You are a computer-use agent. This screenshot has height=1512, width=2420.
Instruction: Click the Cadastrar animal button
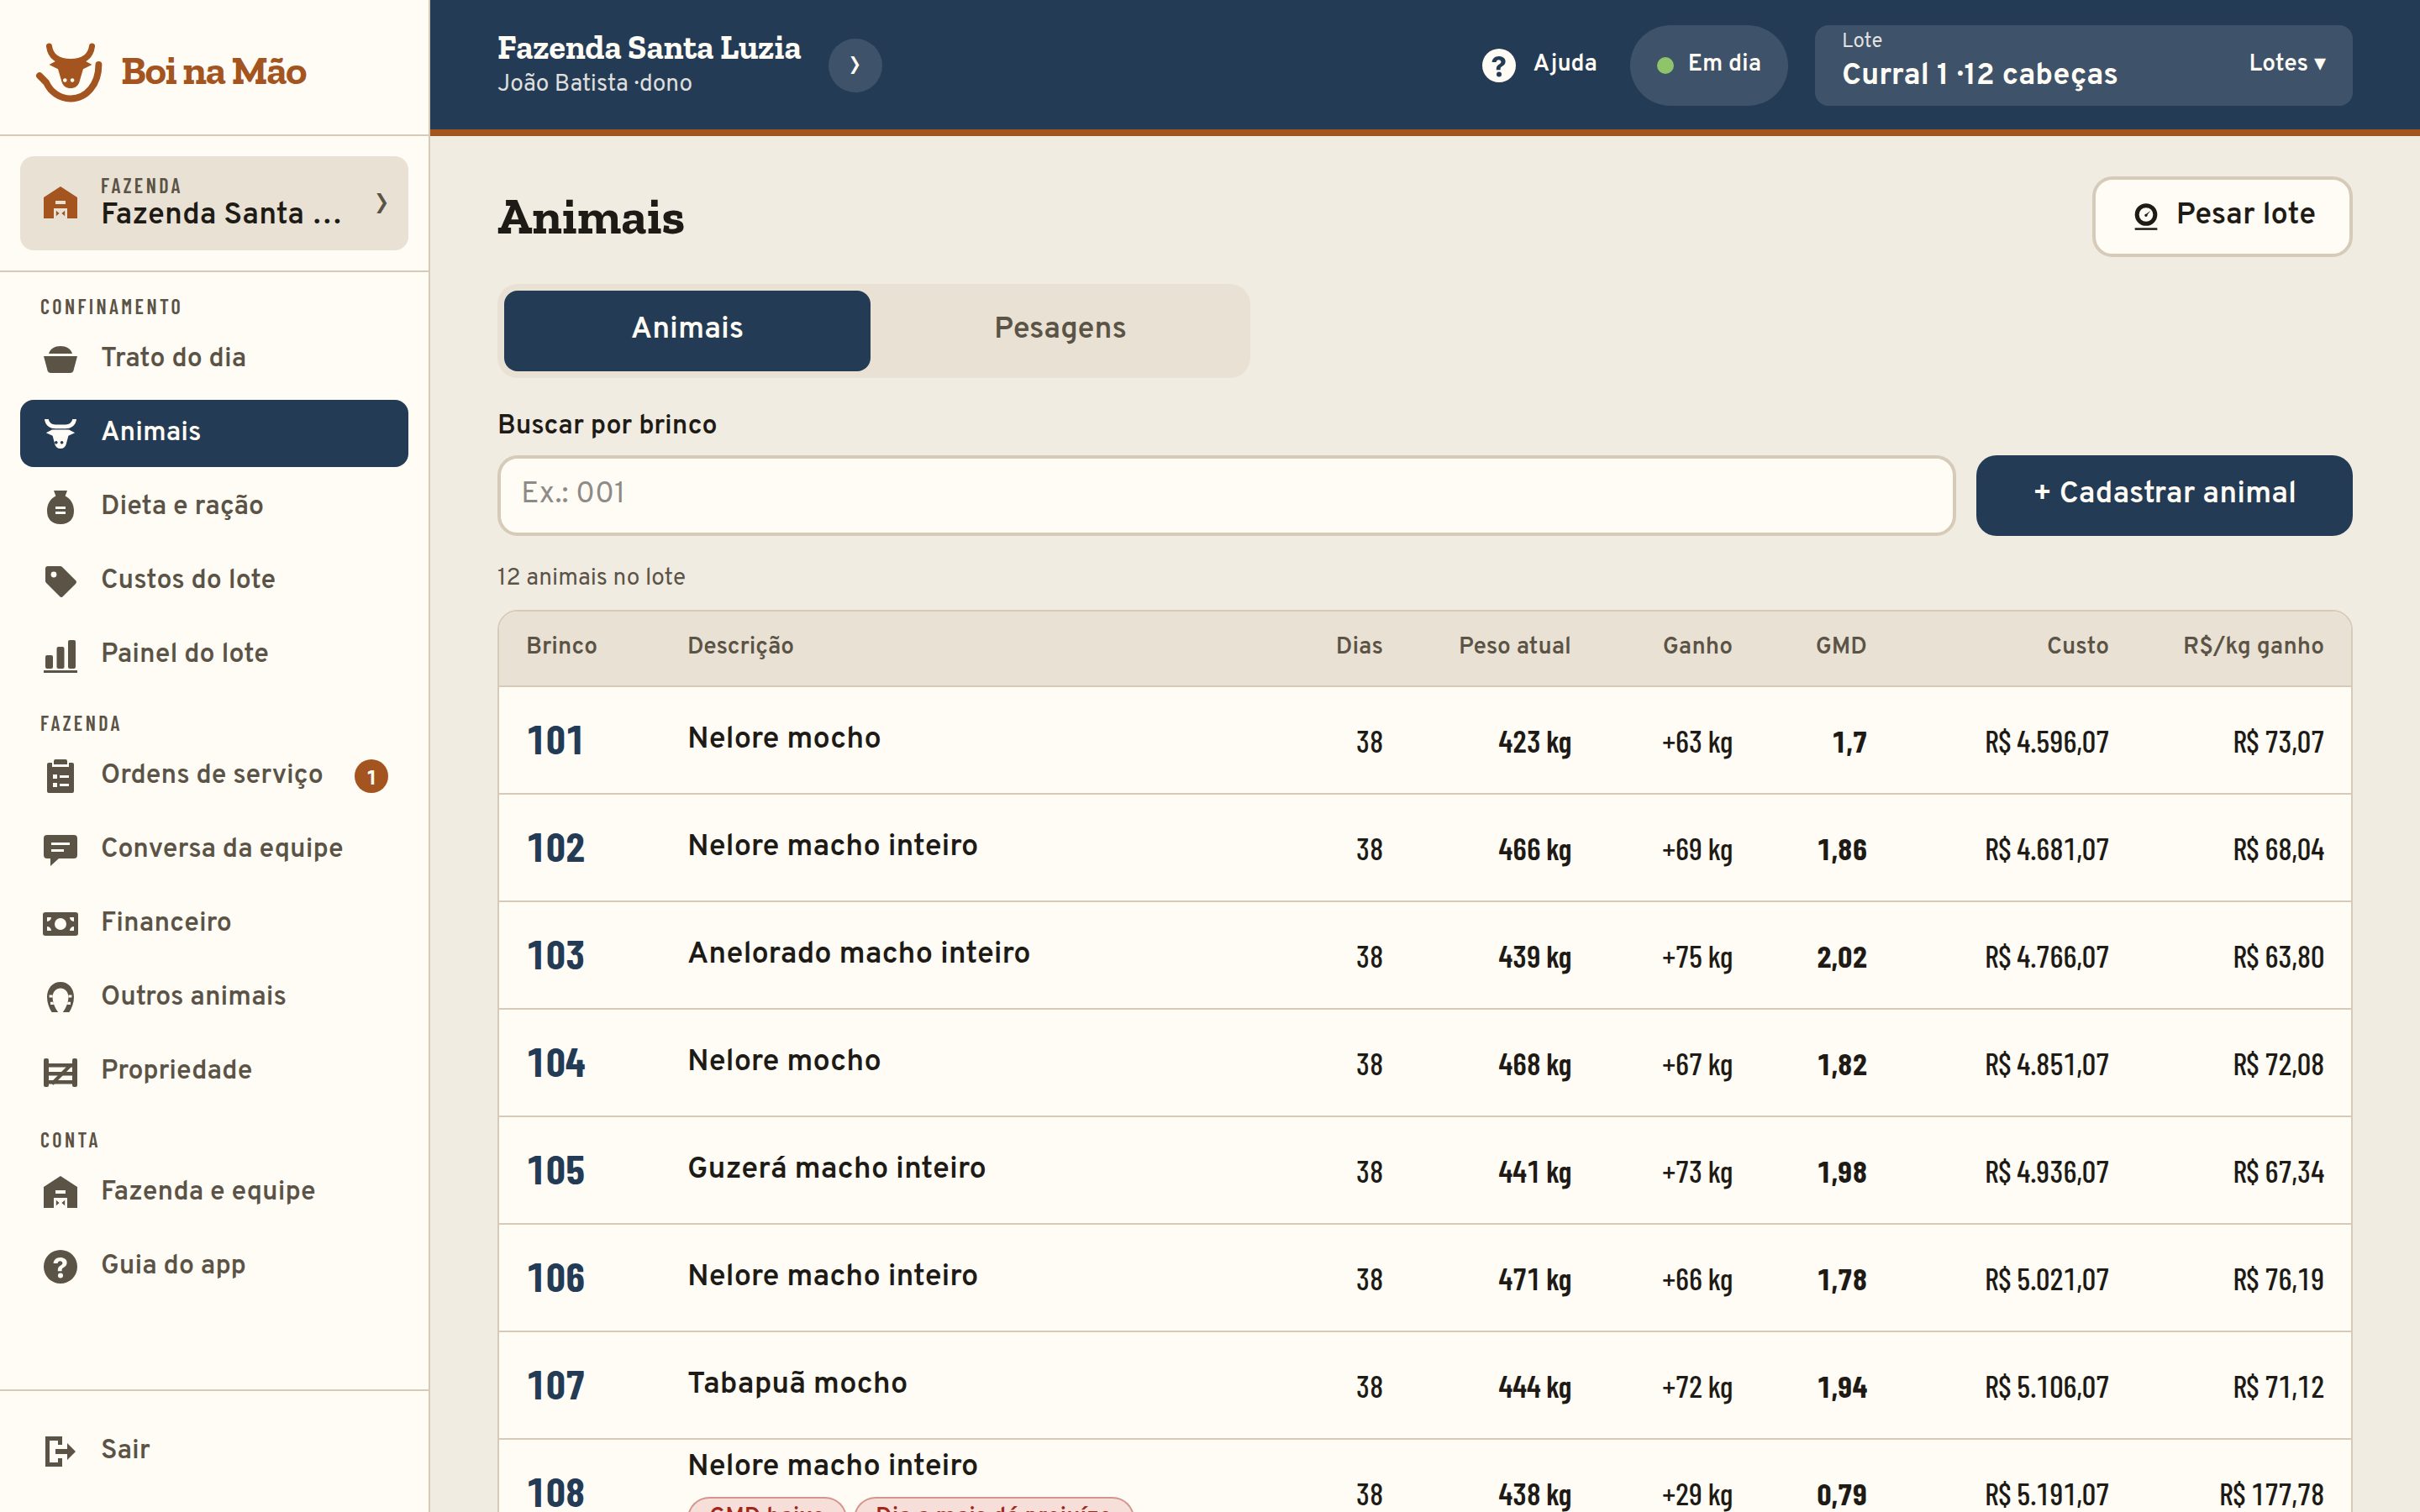coord(2163,494)
